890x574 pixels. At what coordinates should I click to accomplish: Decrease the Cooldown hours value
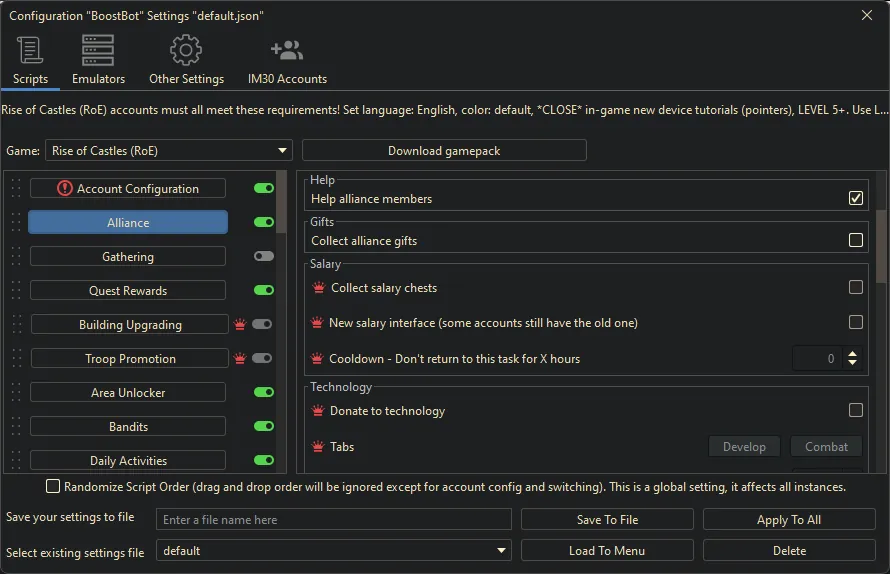point(853,363)
